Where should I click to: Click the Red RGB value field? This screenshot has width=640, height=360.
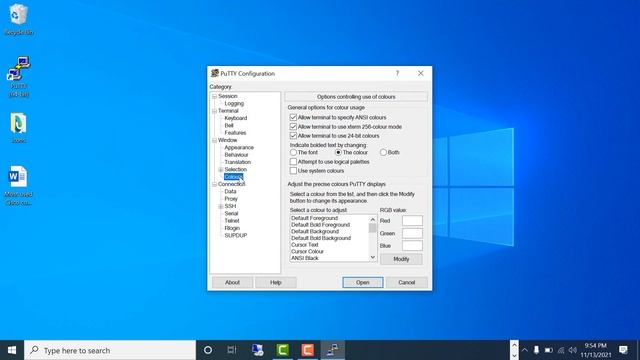coord(412,221)
